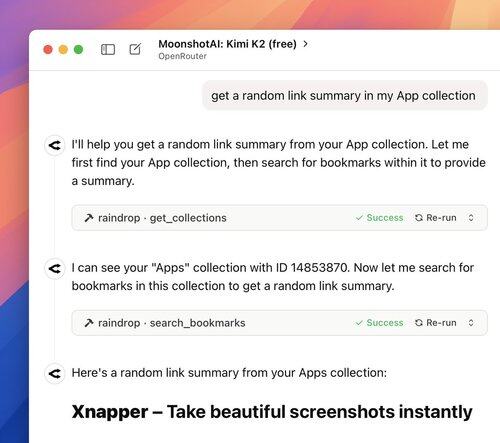Image resolution: width=500 pixels, height=443 pixels.
Task: Toggle the sidebar panel icon
Action: click(108, 49)
